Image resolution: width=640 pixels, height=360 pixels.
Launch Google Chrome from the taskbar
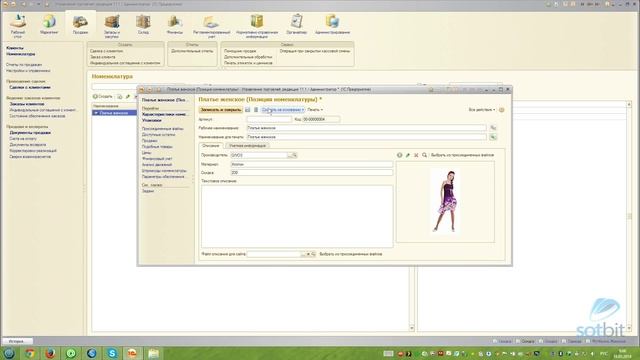point(29,353)
